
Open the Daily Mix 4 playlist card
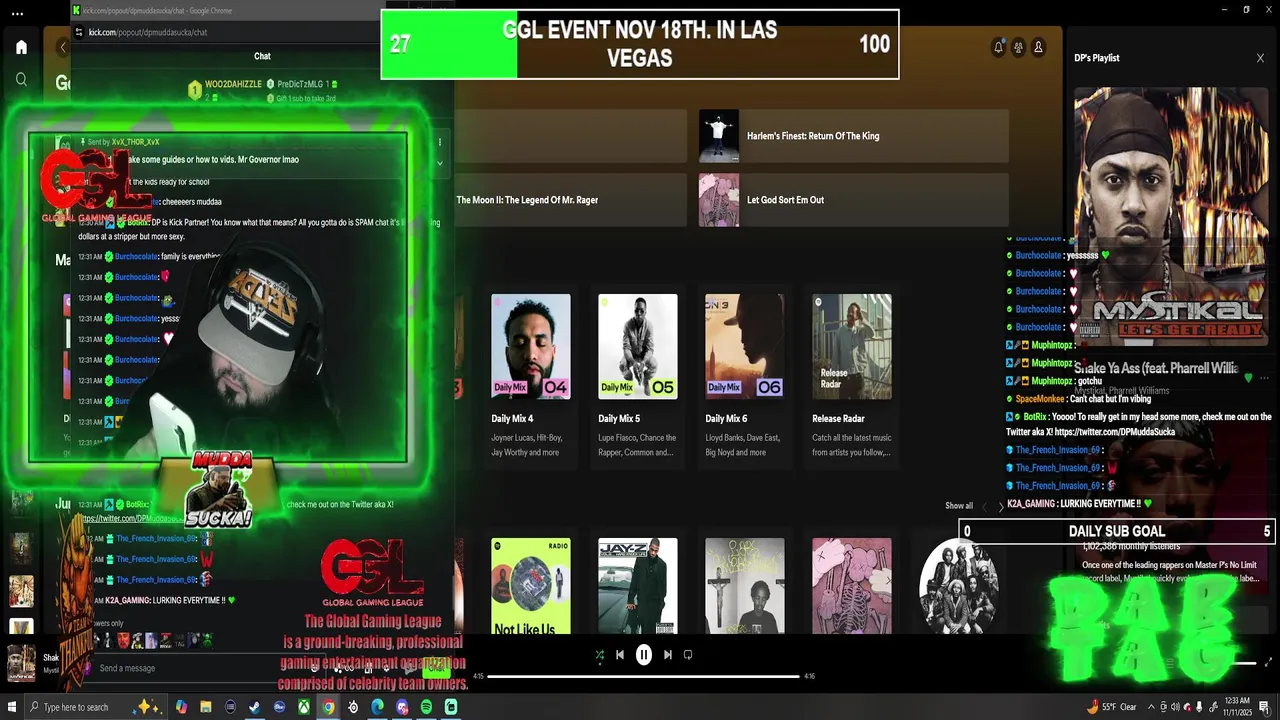[x=531, y=376]
